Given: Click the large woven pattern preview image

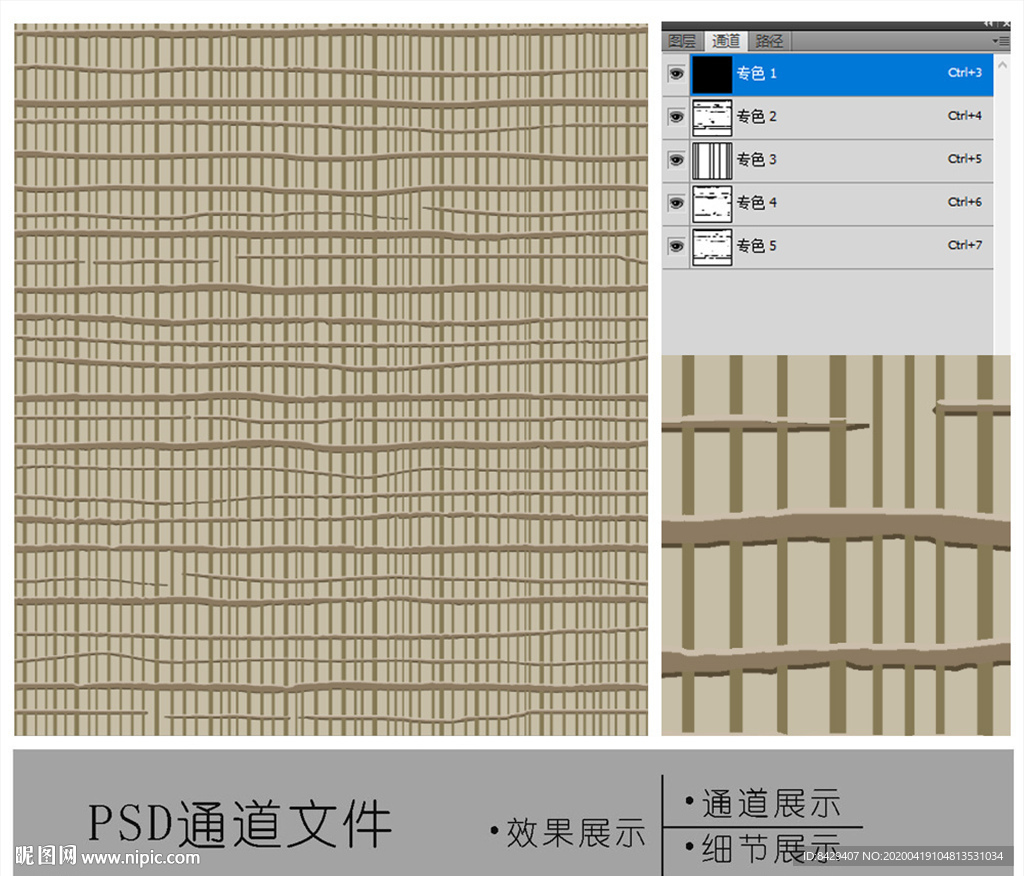Looking at the screenshot, I should (330, 380).
